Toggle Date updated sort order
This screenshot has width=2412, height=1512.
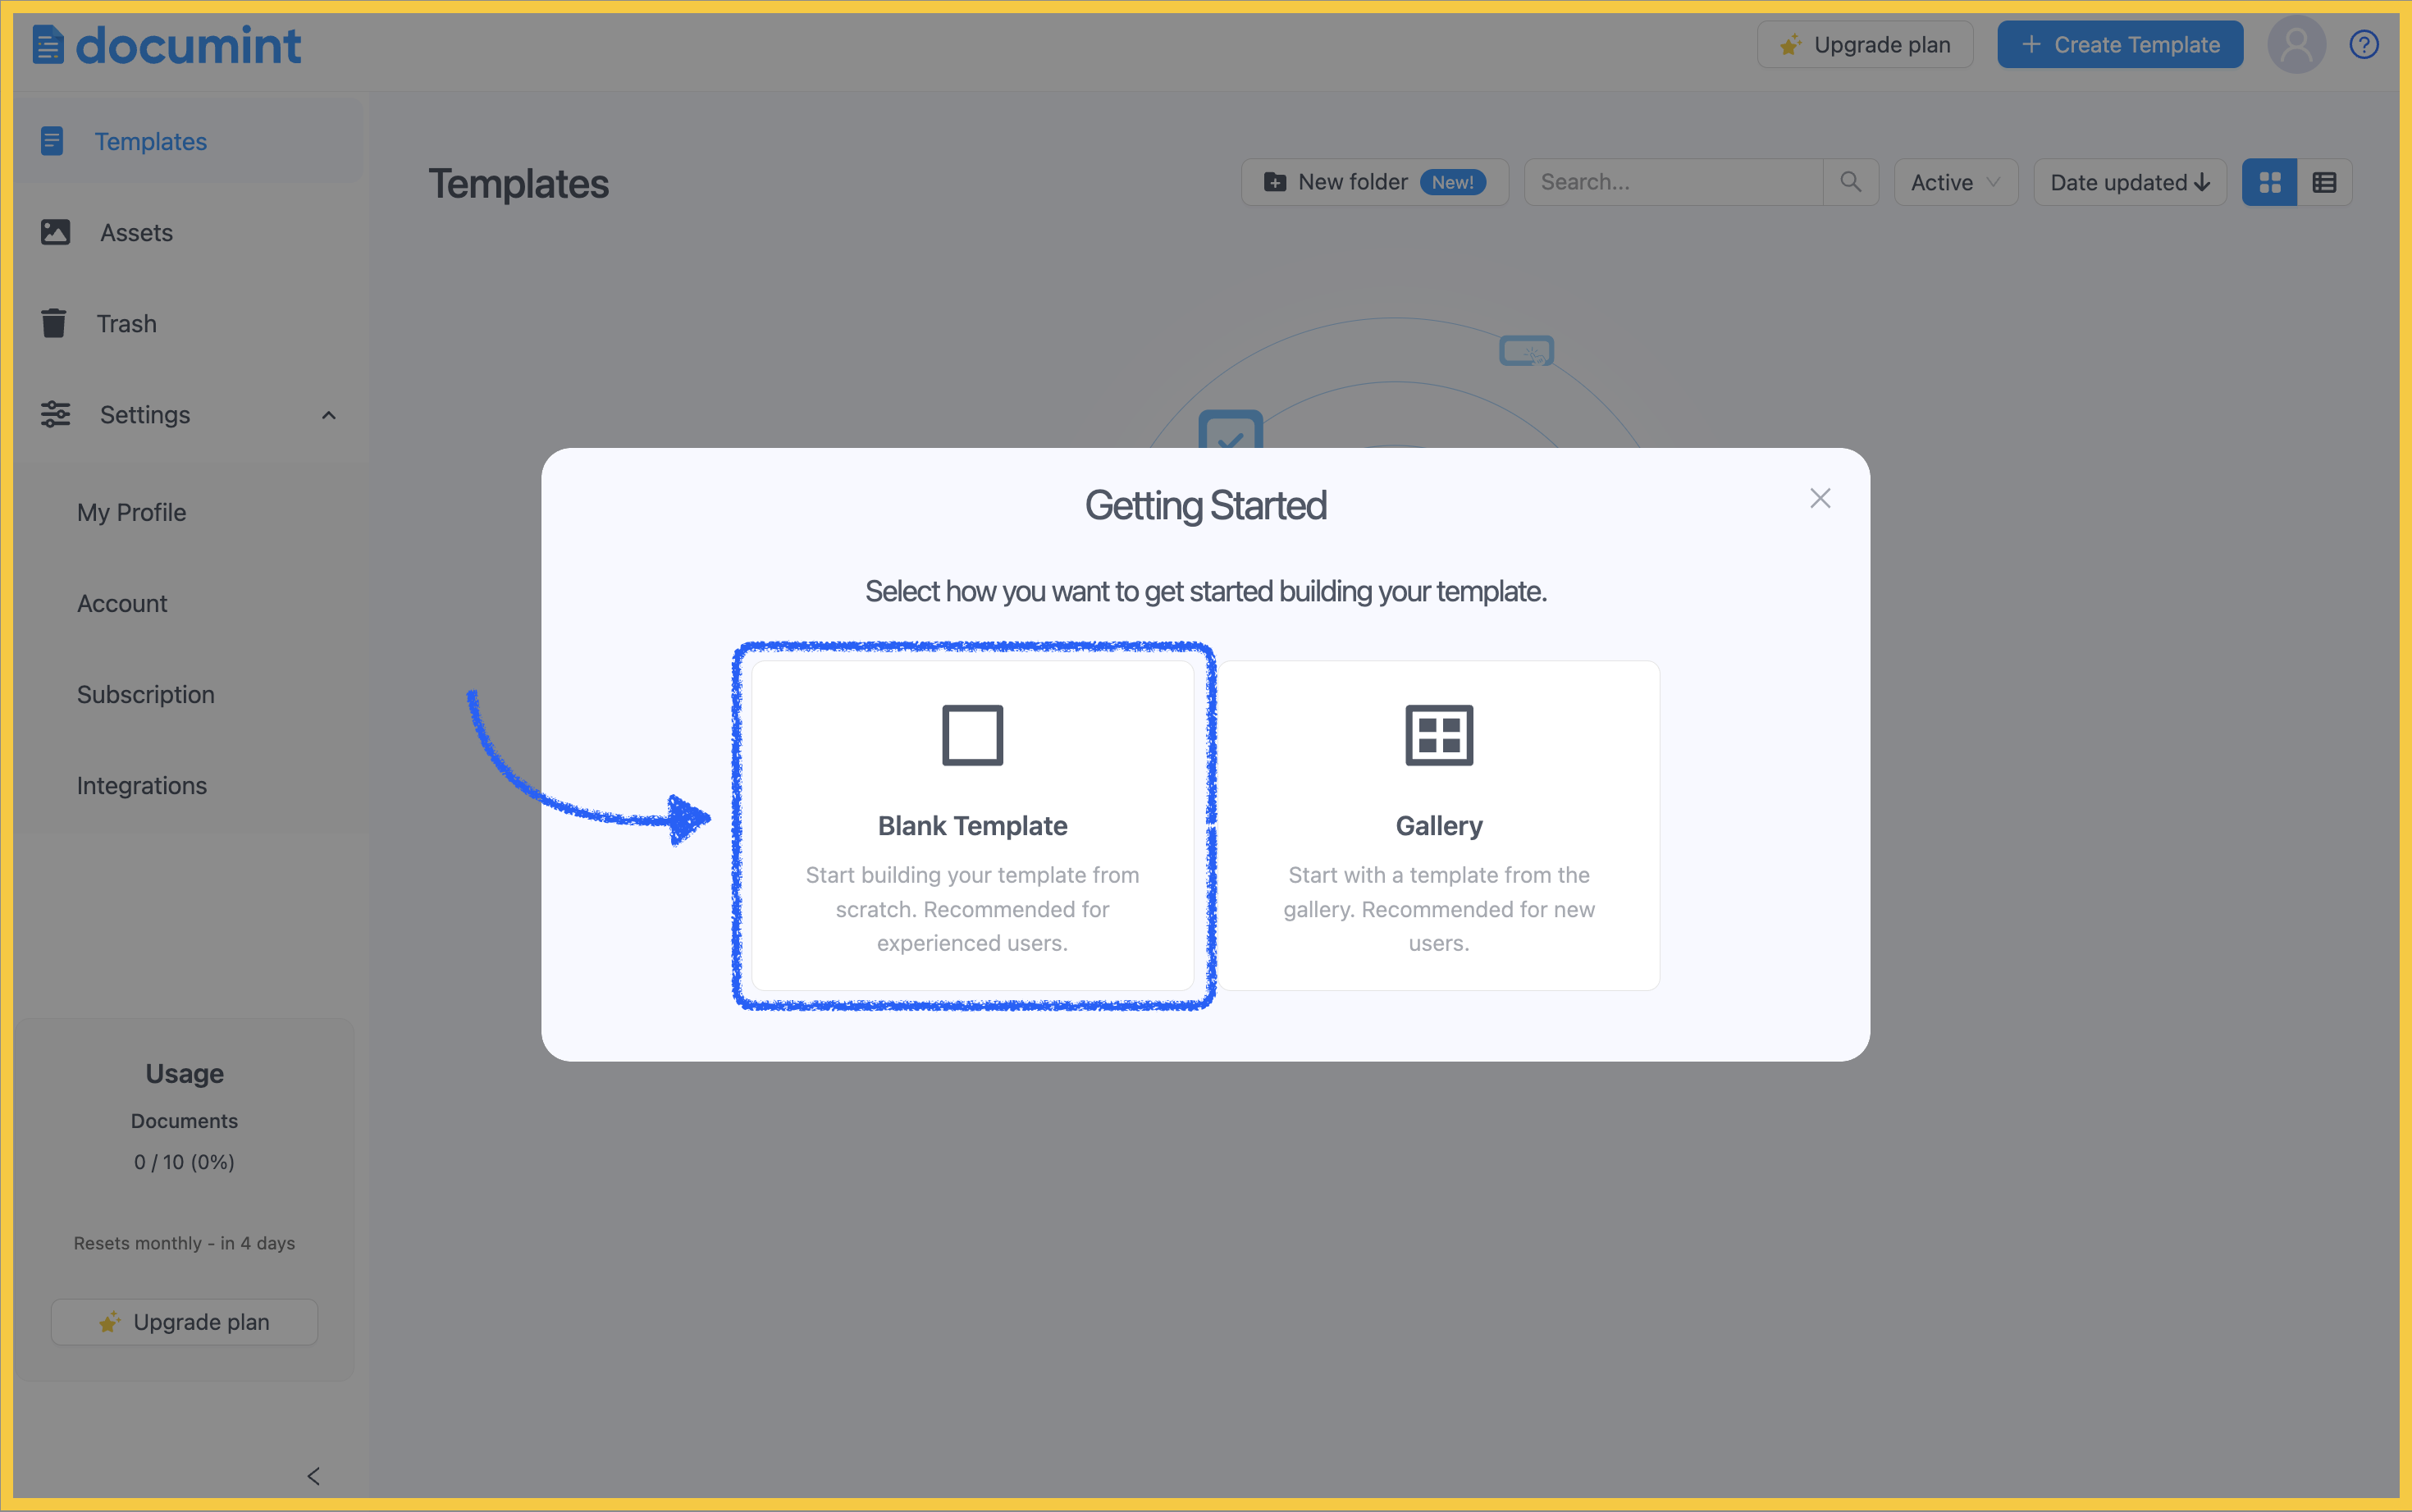[x=2129, y=182]
